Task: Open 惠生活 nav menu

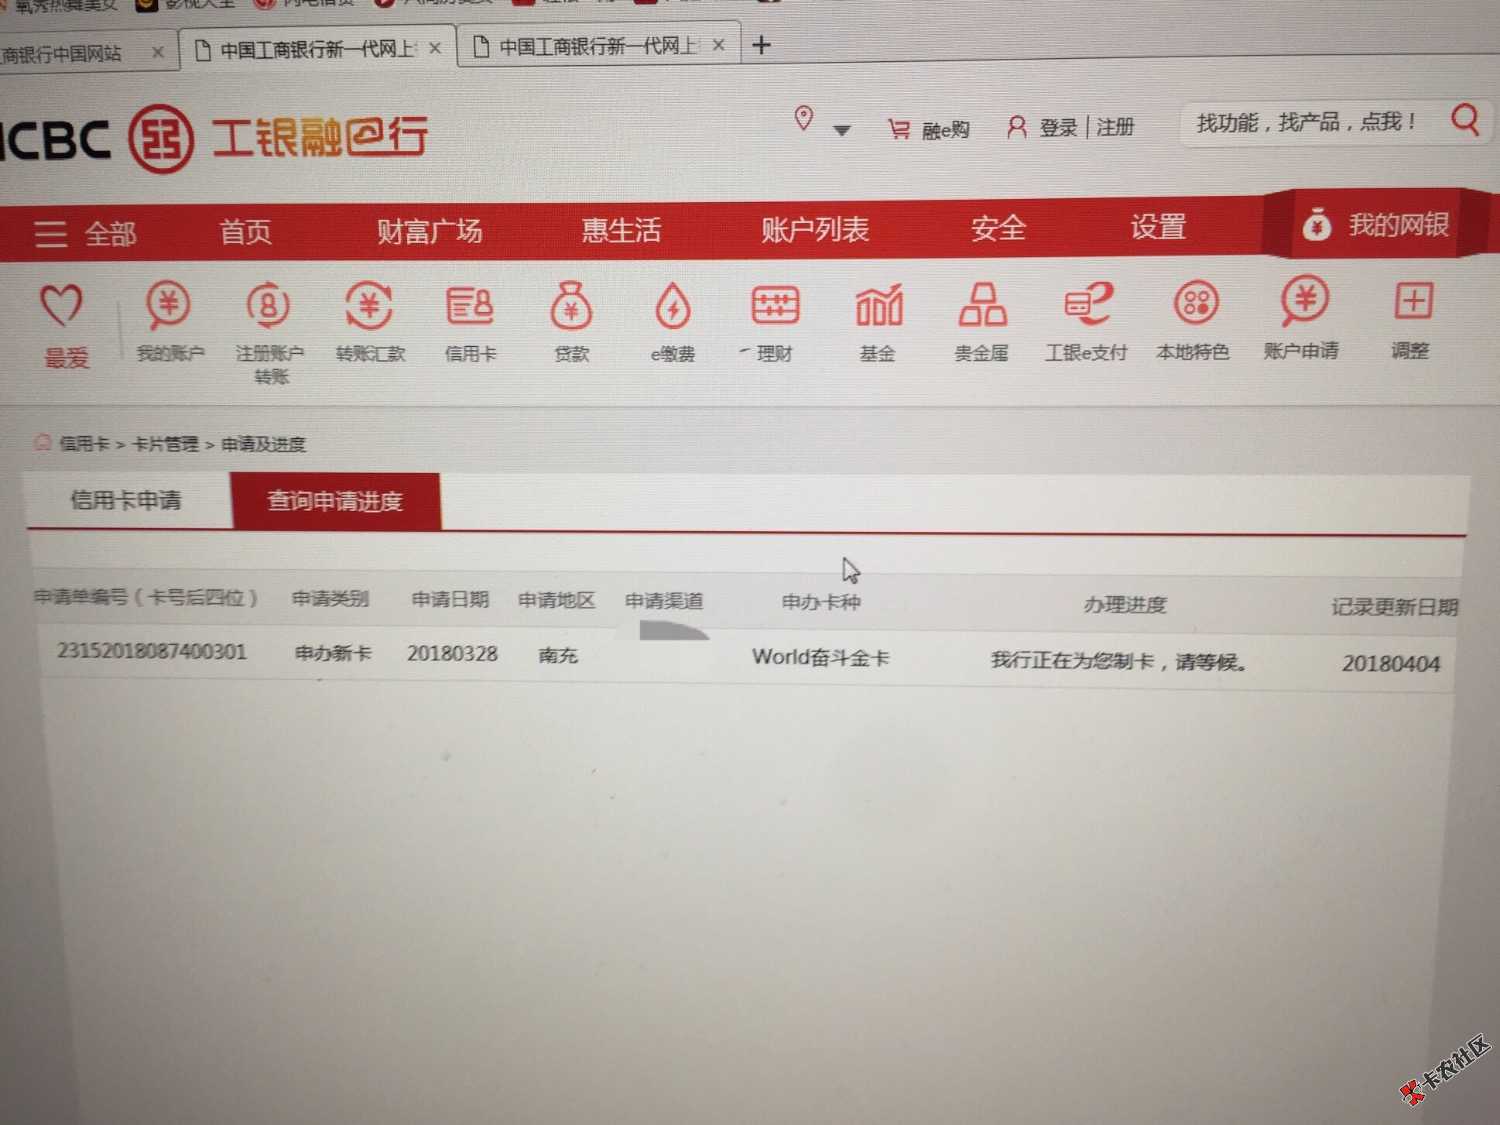Action: (x=621, y=230)
